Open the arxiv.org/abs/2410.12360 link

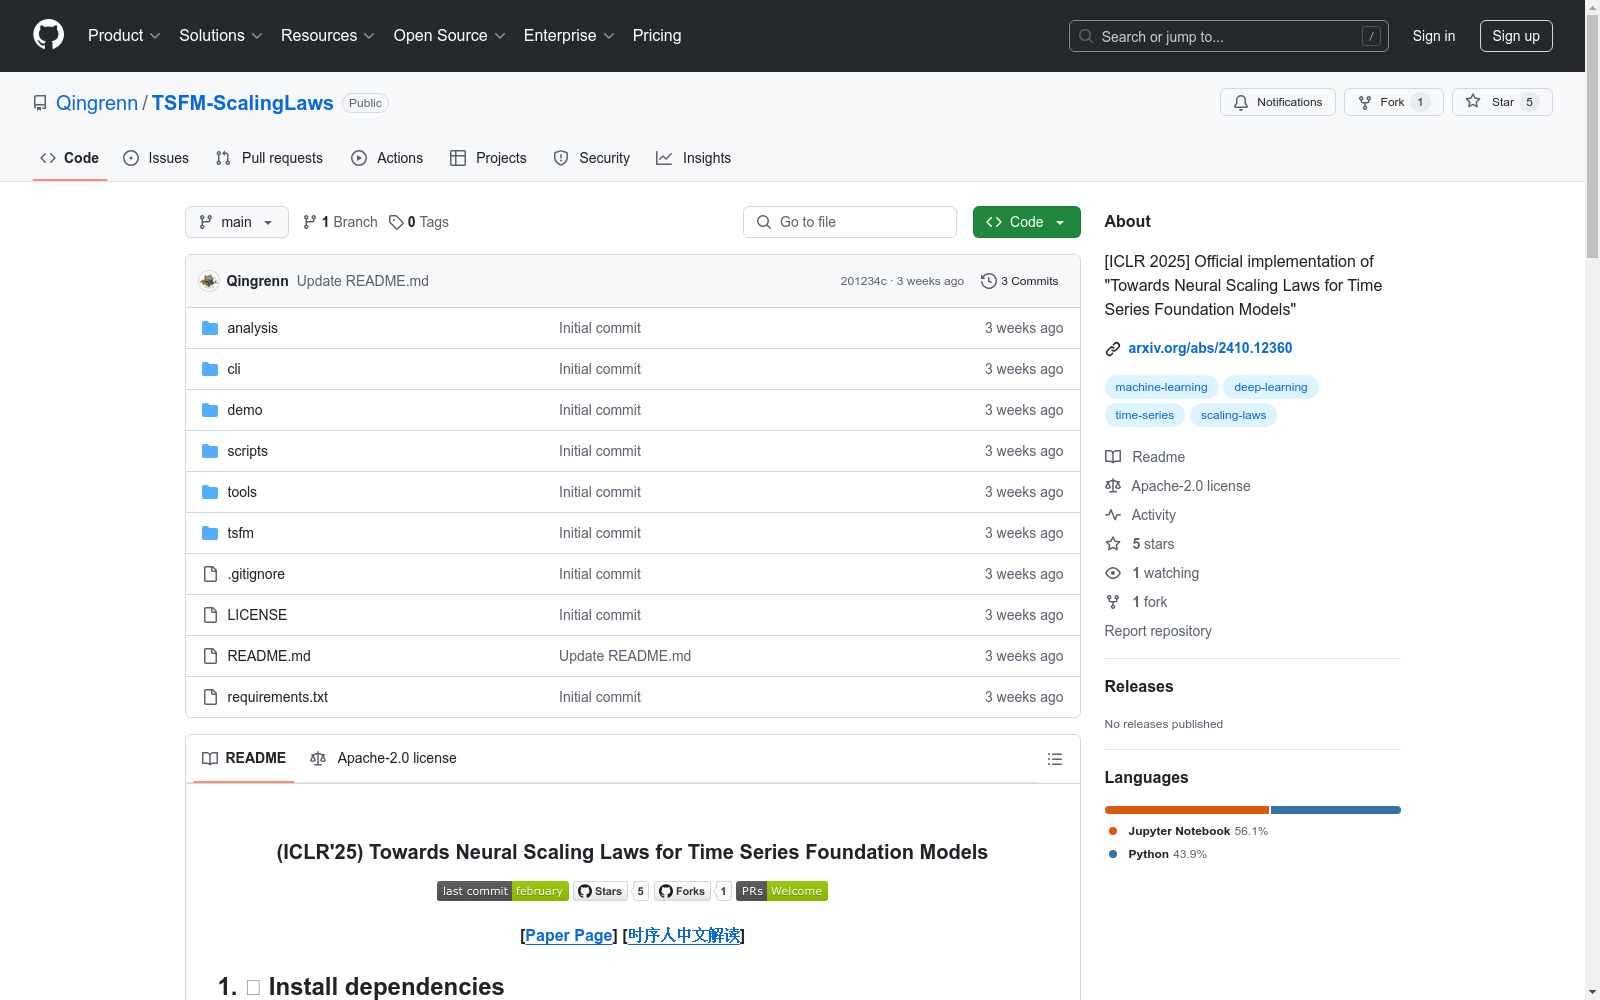[x=1210, y=348]
